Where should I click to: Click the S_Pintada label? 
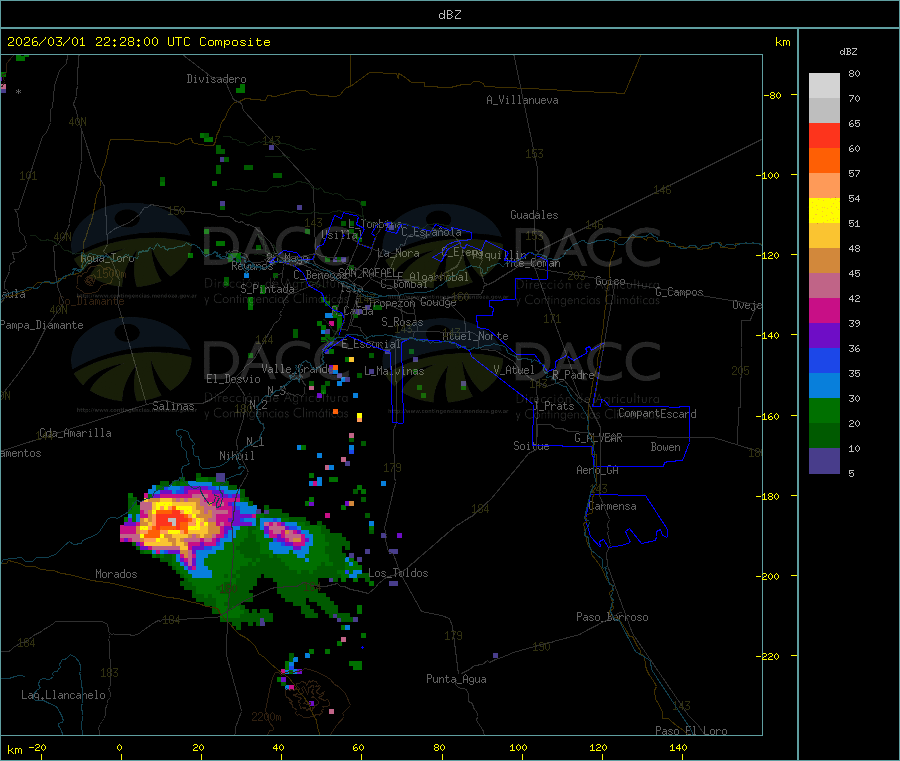pyautogui.click(x=267, y=289)
